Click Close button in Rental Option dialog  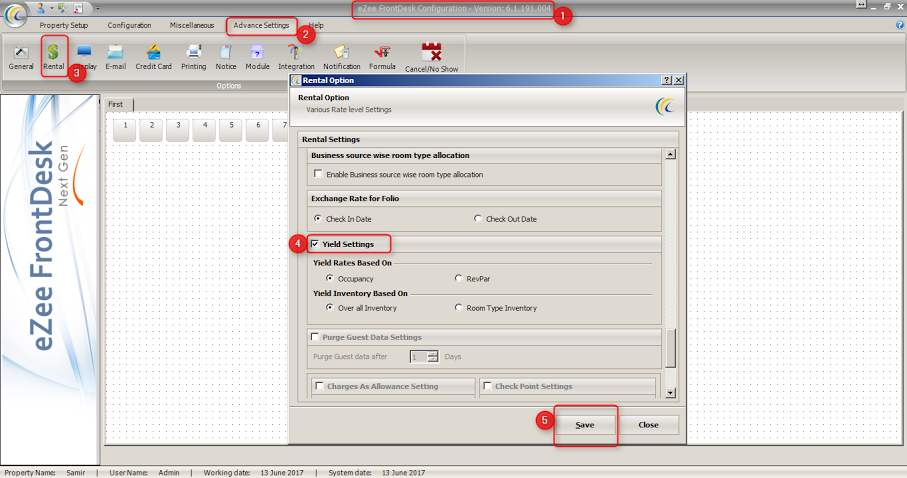click(648, 425)
